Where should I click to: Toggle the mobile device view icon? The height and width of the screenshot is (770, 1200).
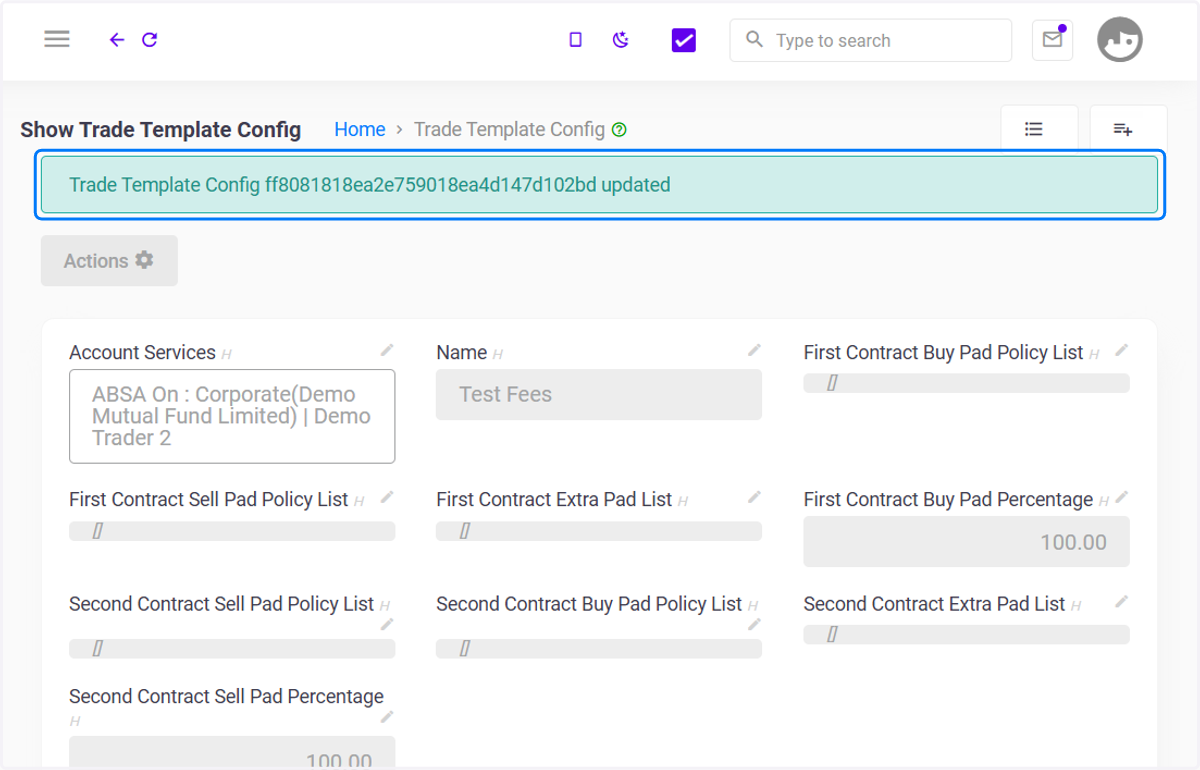tap(575, 40)
